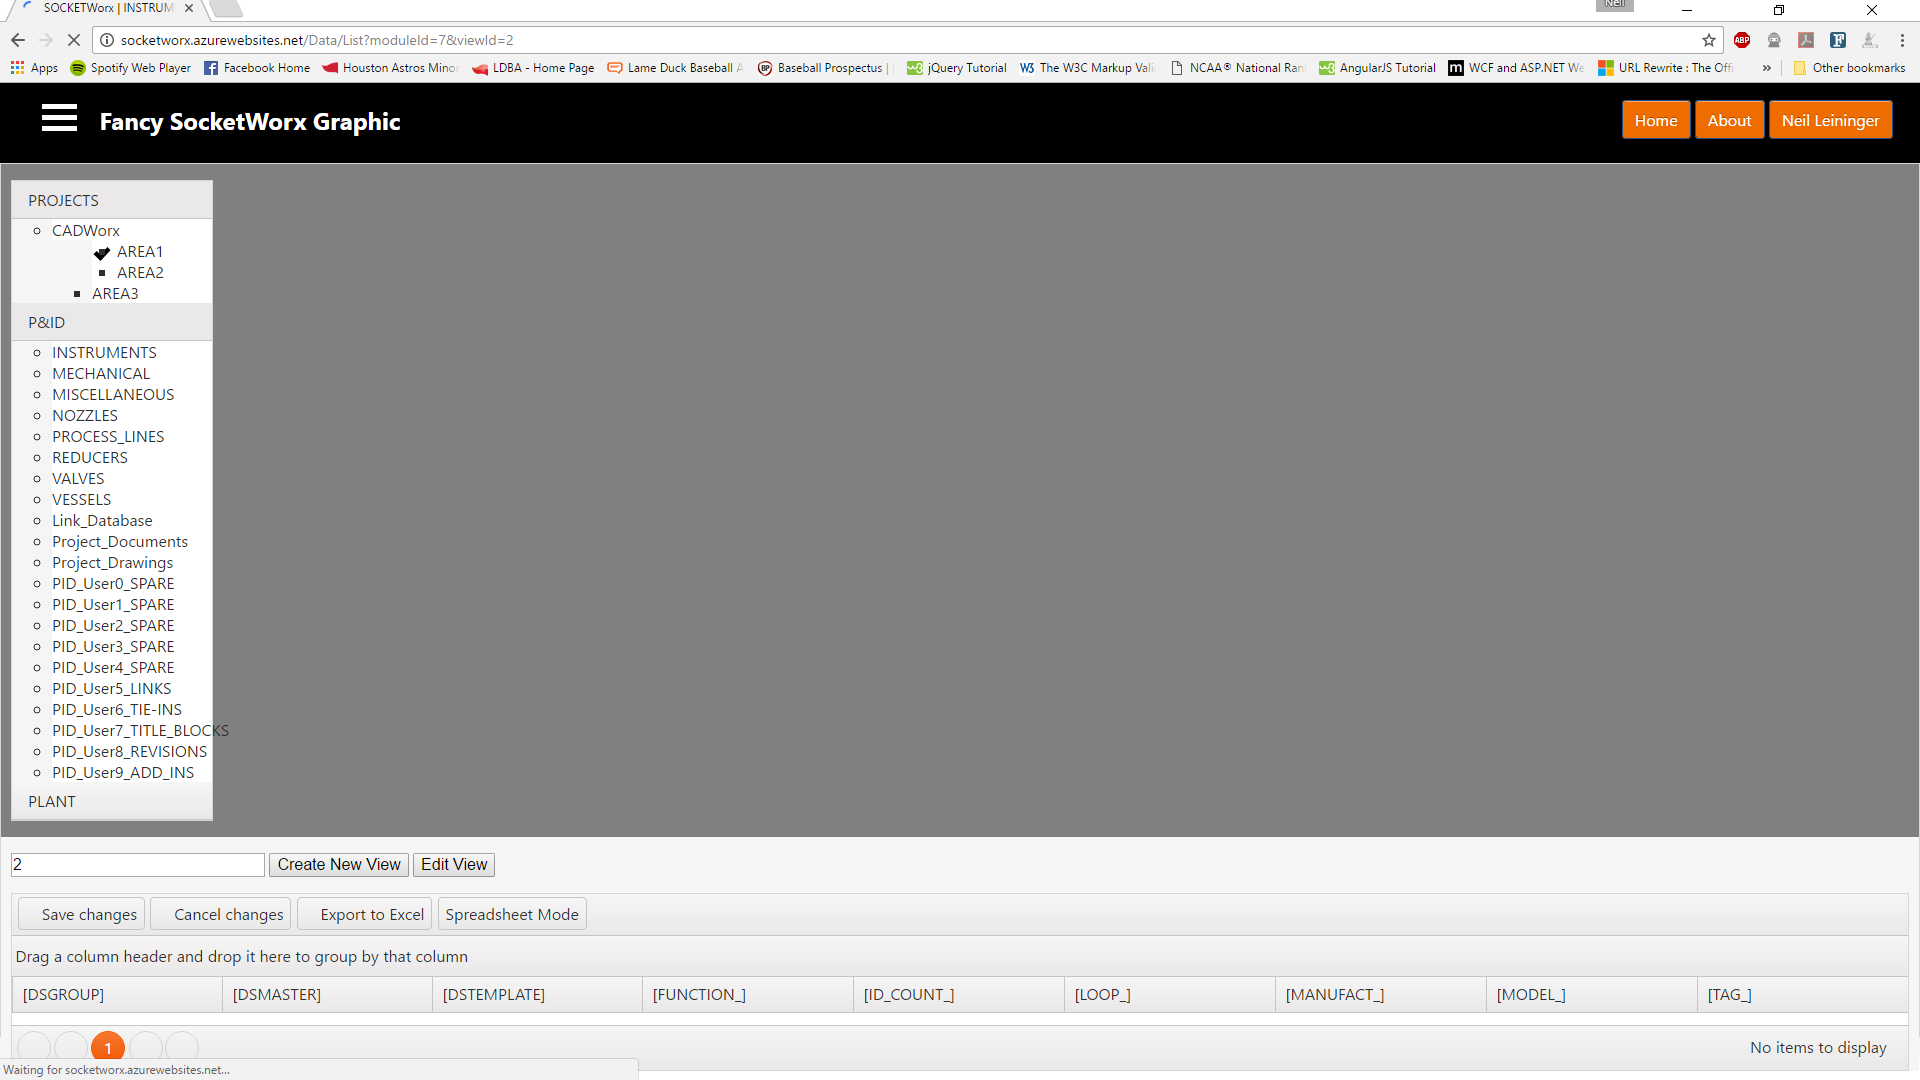Viewport: 1920px width, 1080px height.
Task: Select AREA3 under CADWorx
Action: tap(115, 294)
